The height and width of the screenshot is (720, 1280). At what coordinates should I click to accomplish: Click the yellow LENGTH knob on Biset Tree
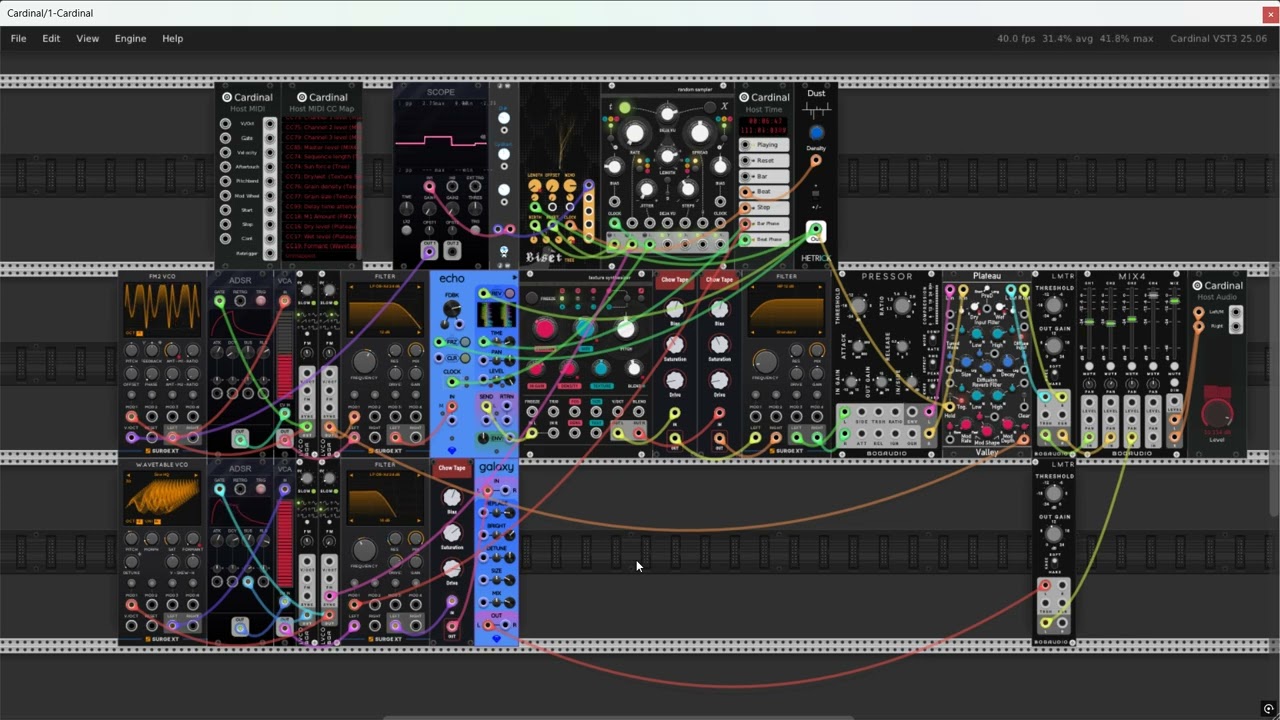pyautogui.click(x=534, y=186)
